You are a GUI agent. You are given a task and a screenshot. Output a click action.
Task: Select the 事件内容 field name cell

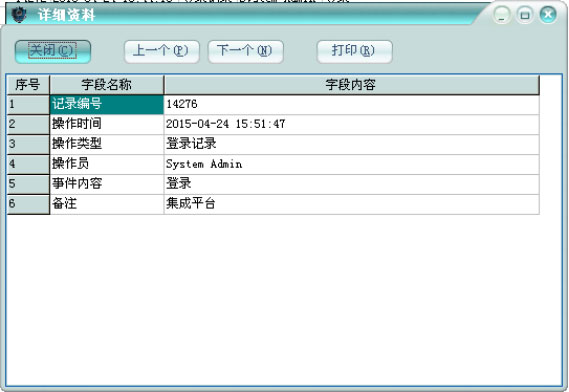pos(107,184)
